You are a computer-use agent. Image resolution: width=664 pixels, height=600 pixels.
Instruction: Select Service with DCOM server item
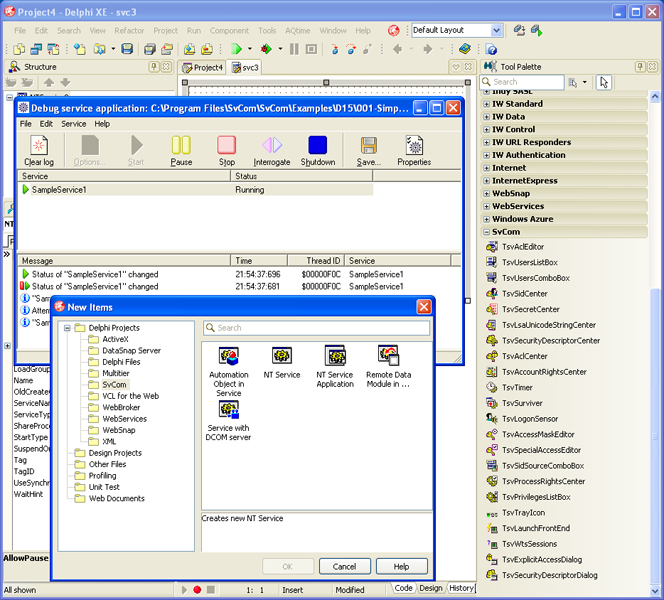[x=228, y=421]
